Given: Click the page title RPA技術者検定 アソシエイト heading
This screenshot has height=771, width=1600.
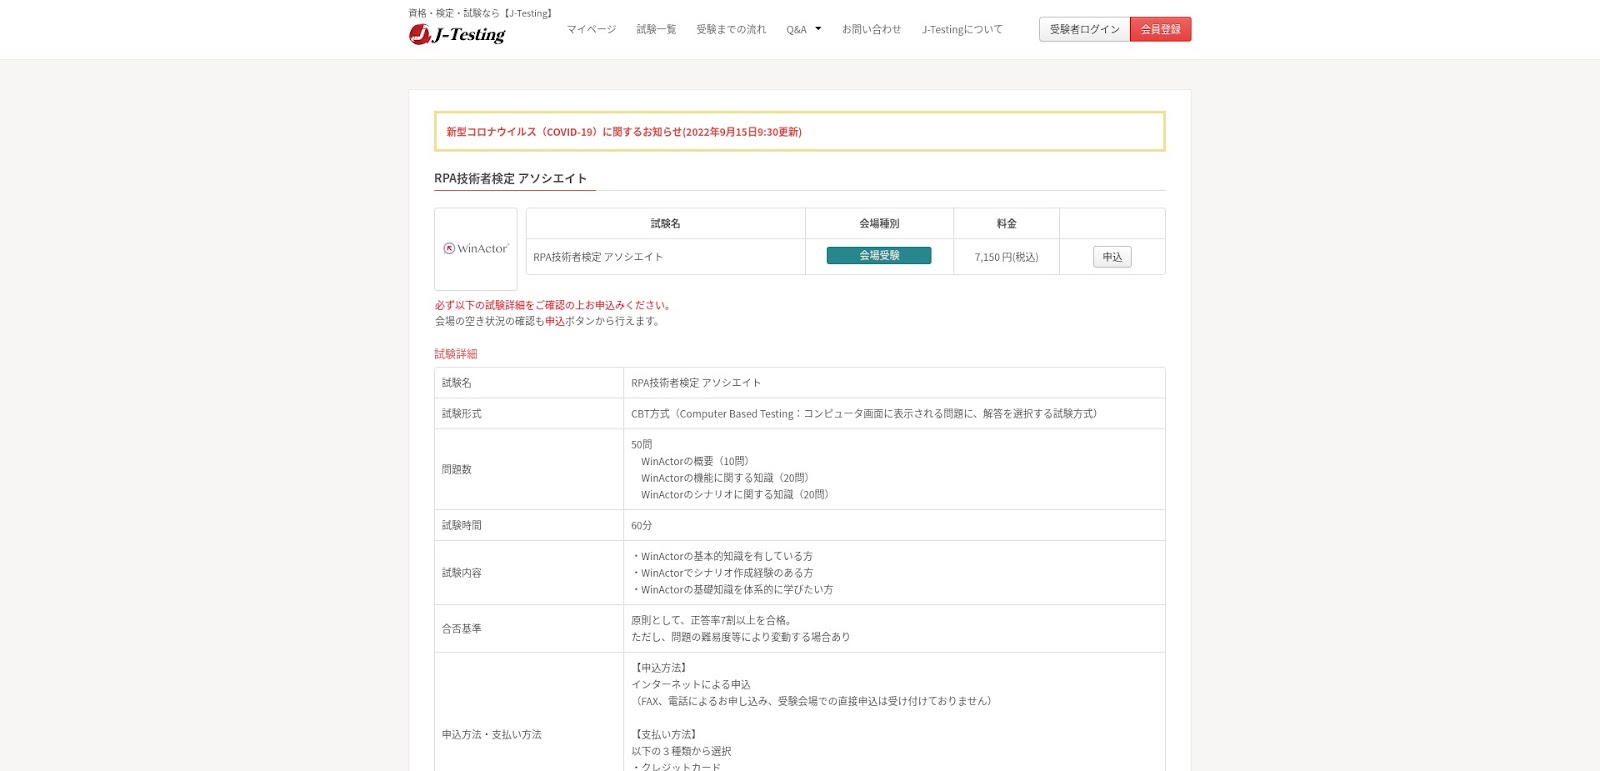Looking at the screenshot, I should pos(511,179).
